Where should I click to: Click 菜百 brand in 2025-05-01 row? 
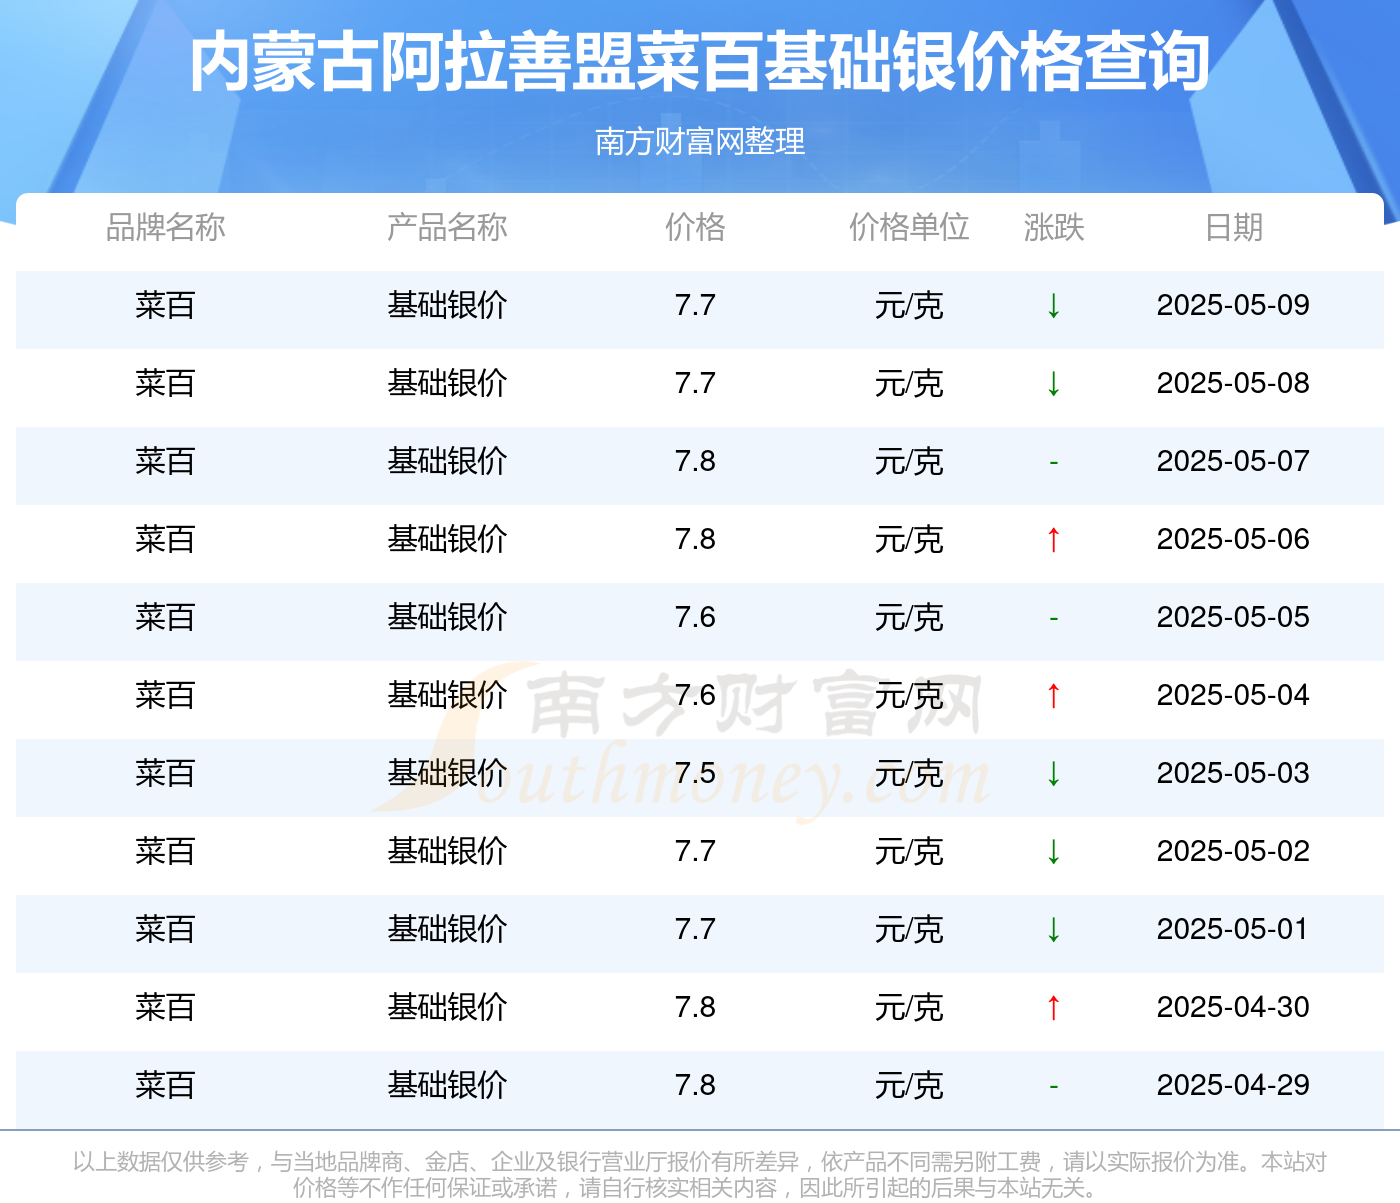165,929
